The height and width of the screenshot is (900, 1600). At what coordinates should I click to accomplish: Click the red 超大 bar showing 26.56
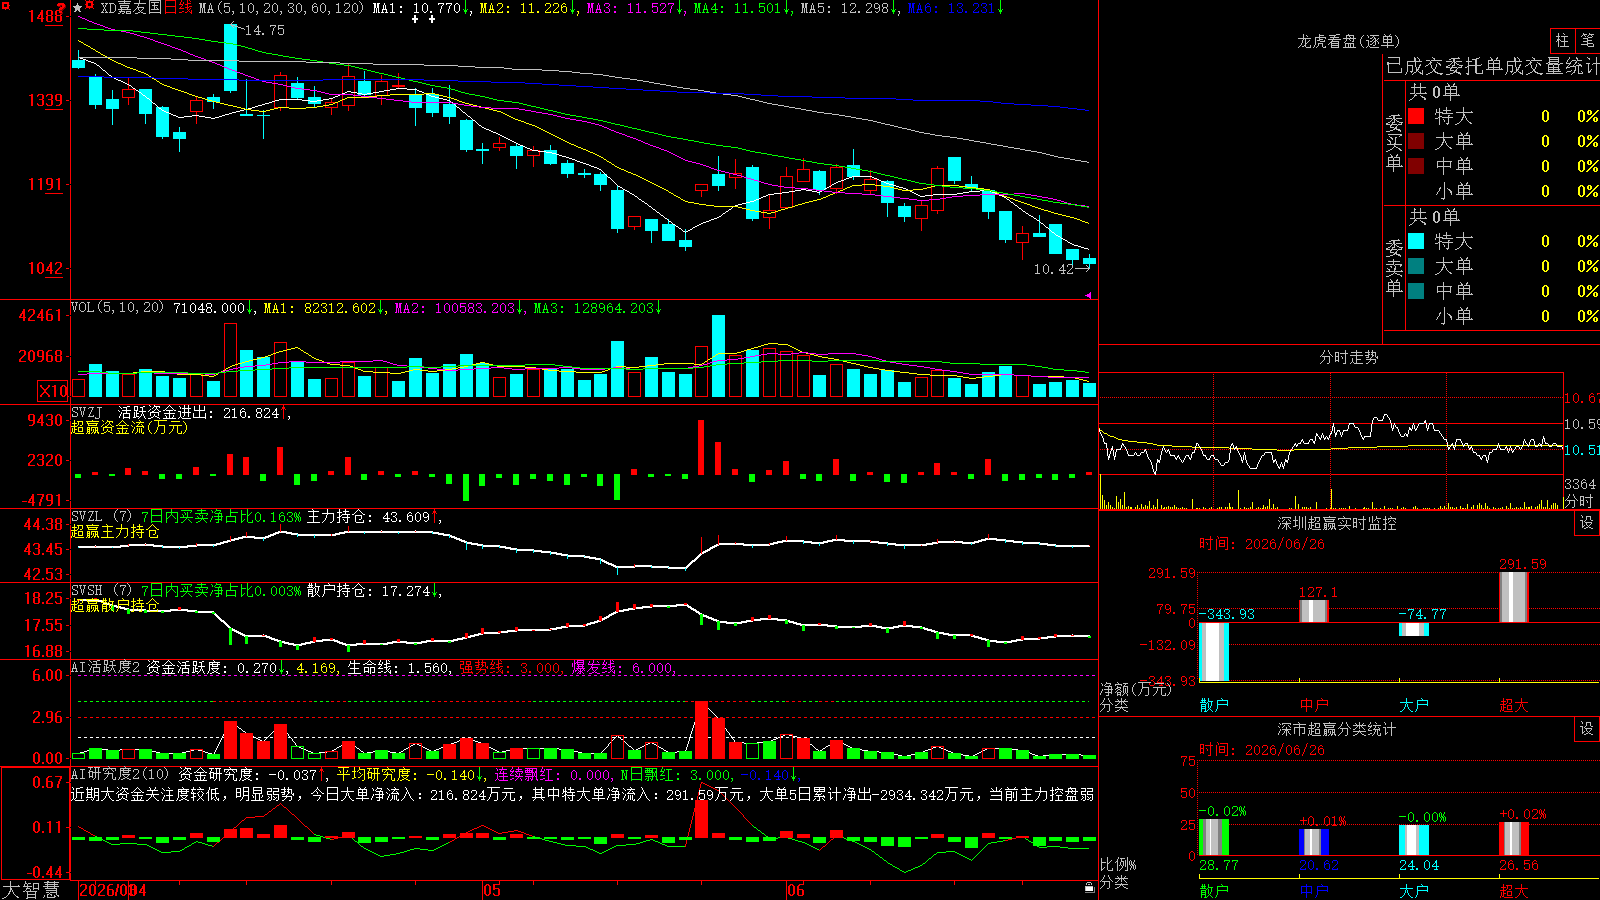[1514, 839]
